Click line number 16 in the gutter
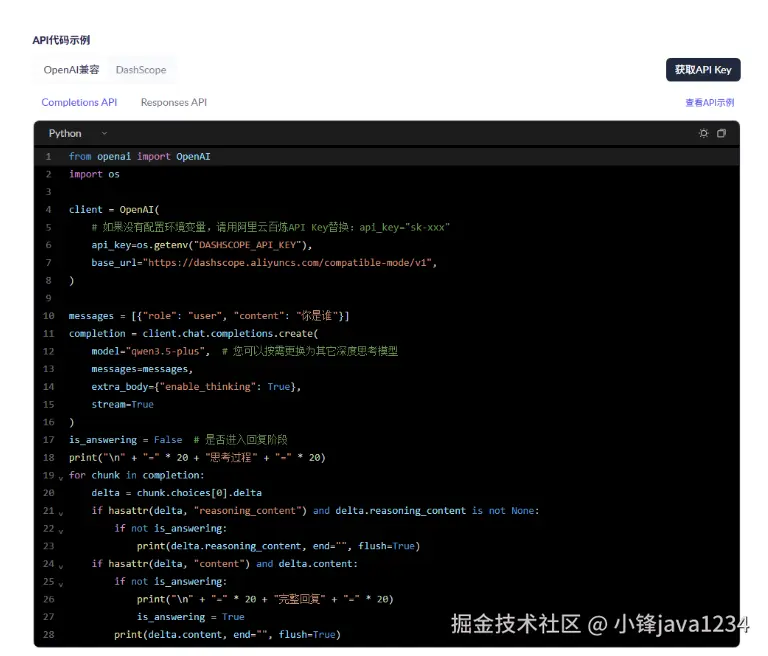Viewport: 768px width, 656px height. tap(48, 422)
